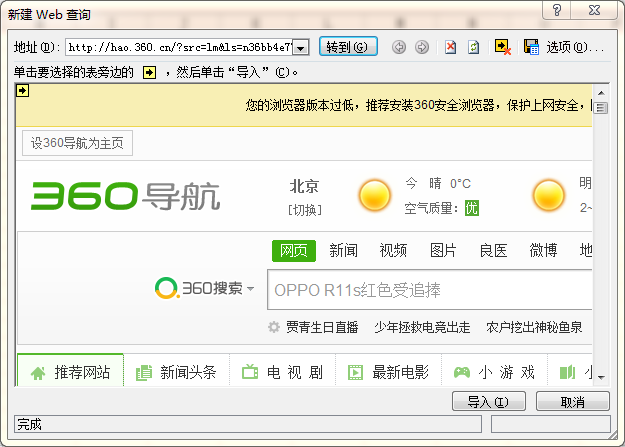Click the 转到 go button

348,47
